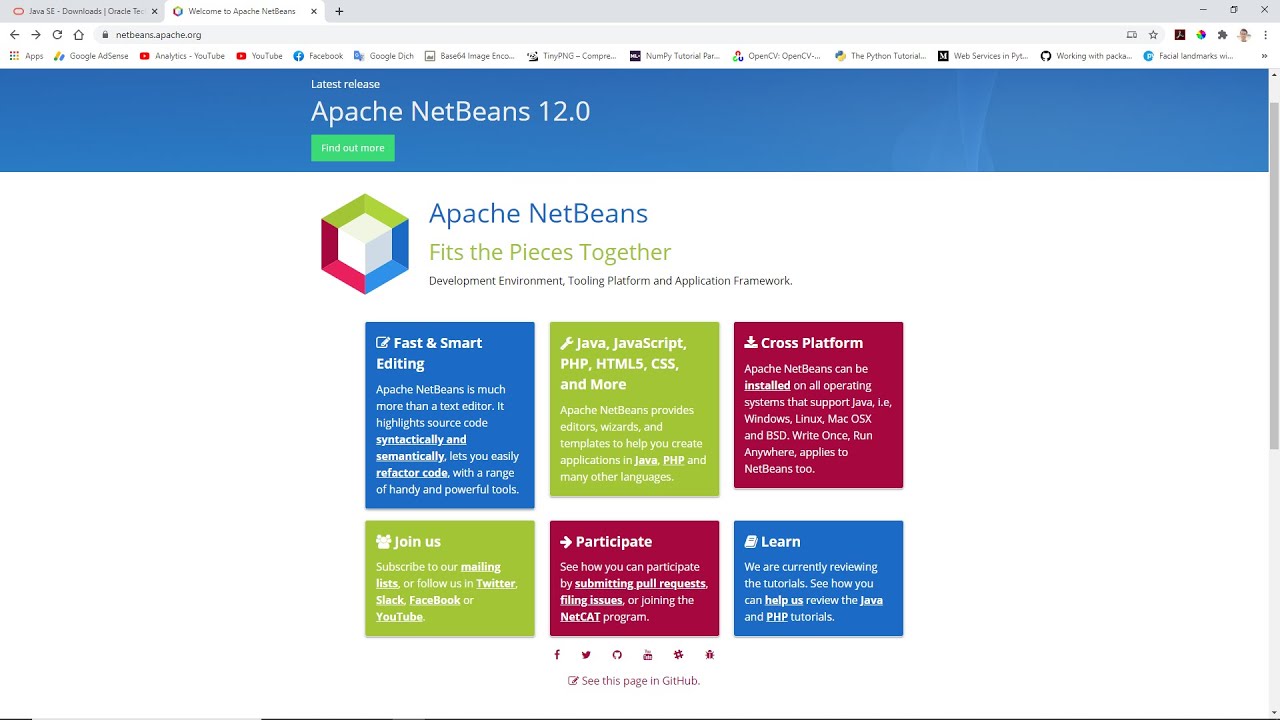Screen dimensions: 1280x720
Task: Open the Google Dich bookmark
Action: point(384,56)
